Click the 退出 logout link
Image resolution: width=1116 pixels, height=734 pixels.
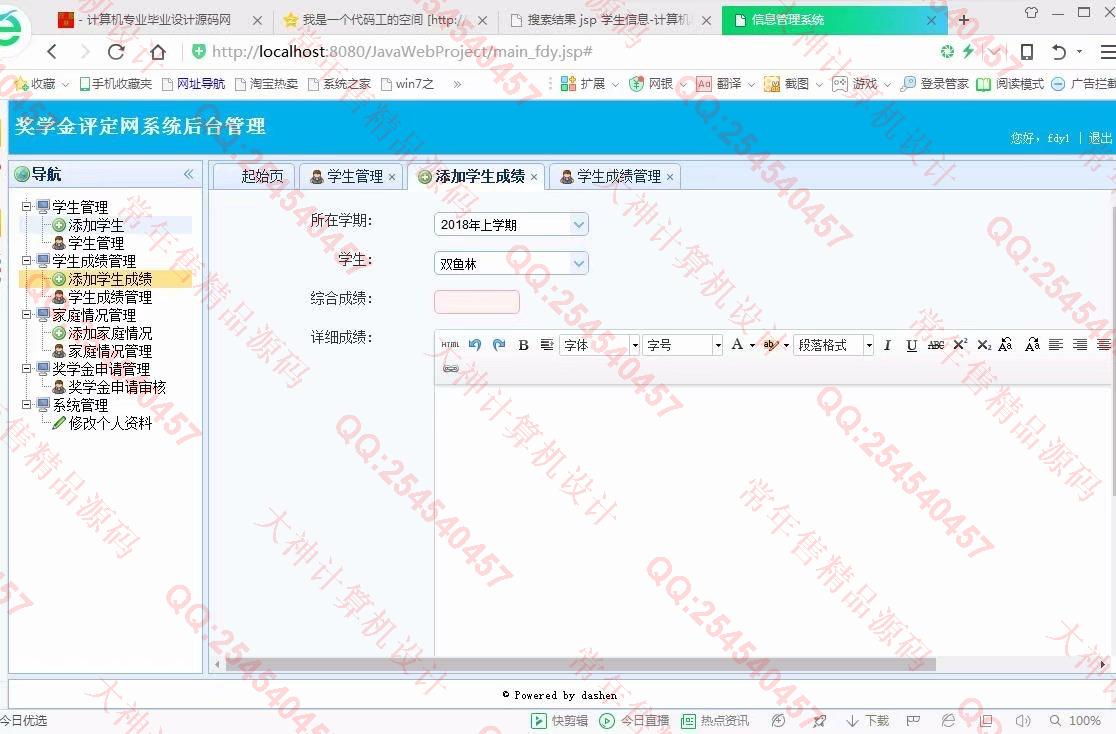click(x=1100, y=138)
